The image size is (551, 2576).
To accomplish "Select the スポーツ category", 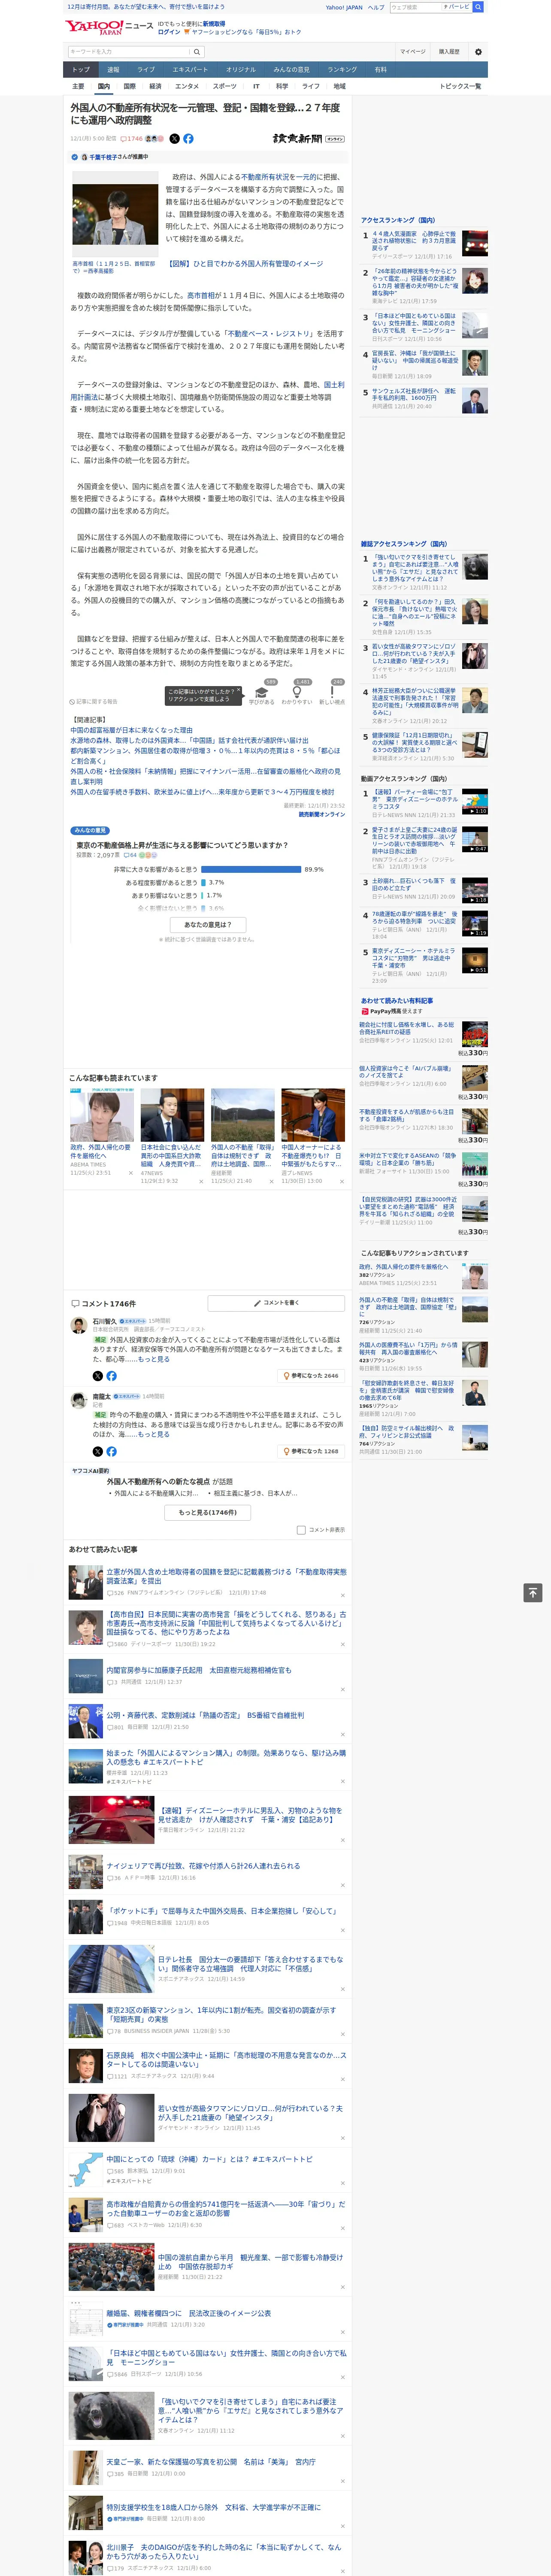I will (x=224, y=87).
